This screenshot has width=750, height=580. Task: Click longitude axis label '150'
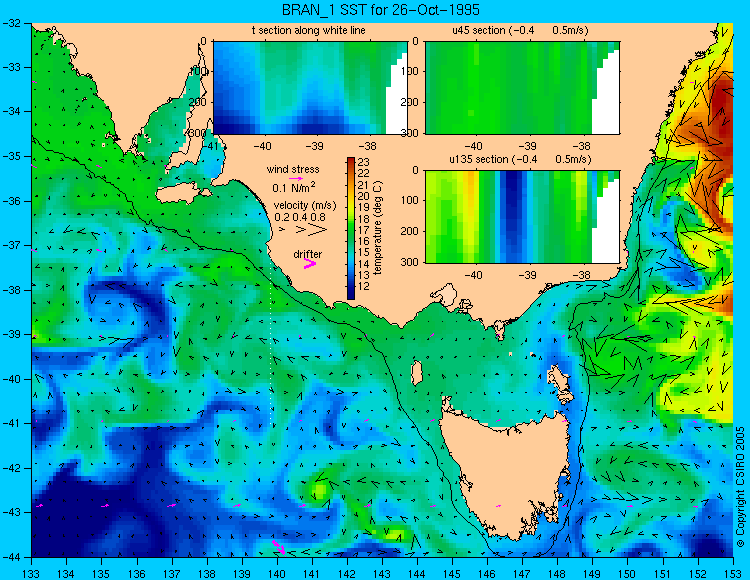[x=628, y=574]
